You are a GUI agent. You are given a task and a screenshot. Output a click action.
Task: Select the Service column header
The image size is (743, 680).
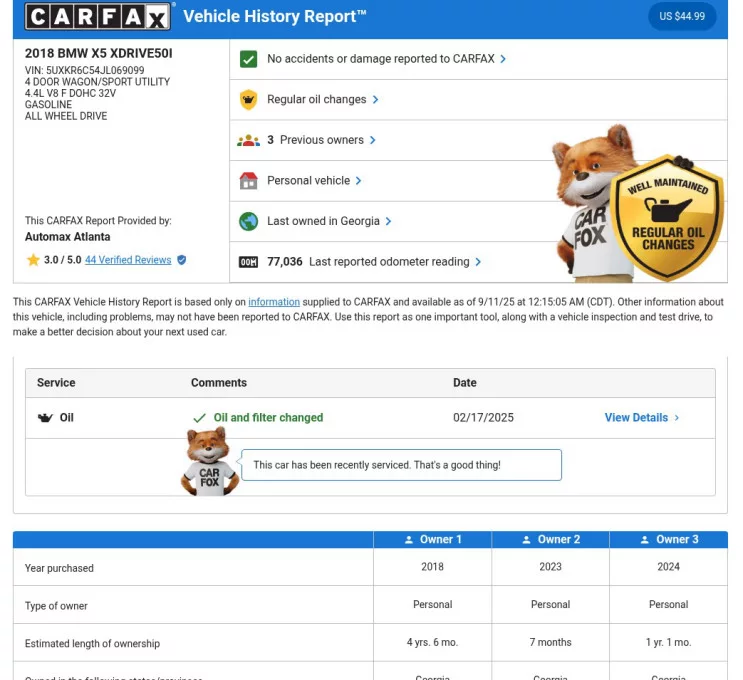point(56,382)
